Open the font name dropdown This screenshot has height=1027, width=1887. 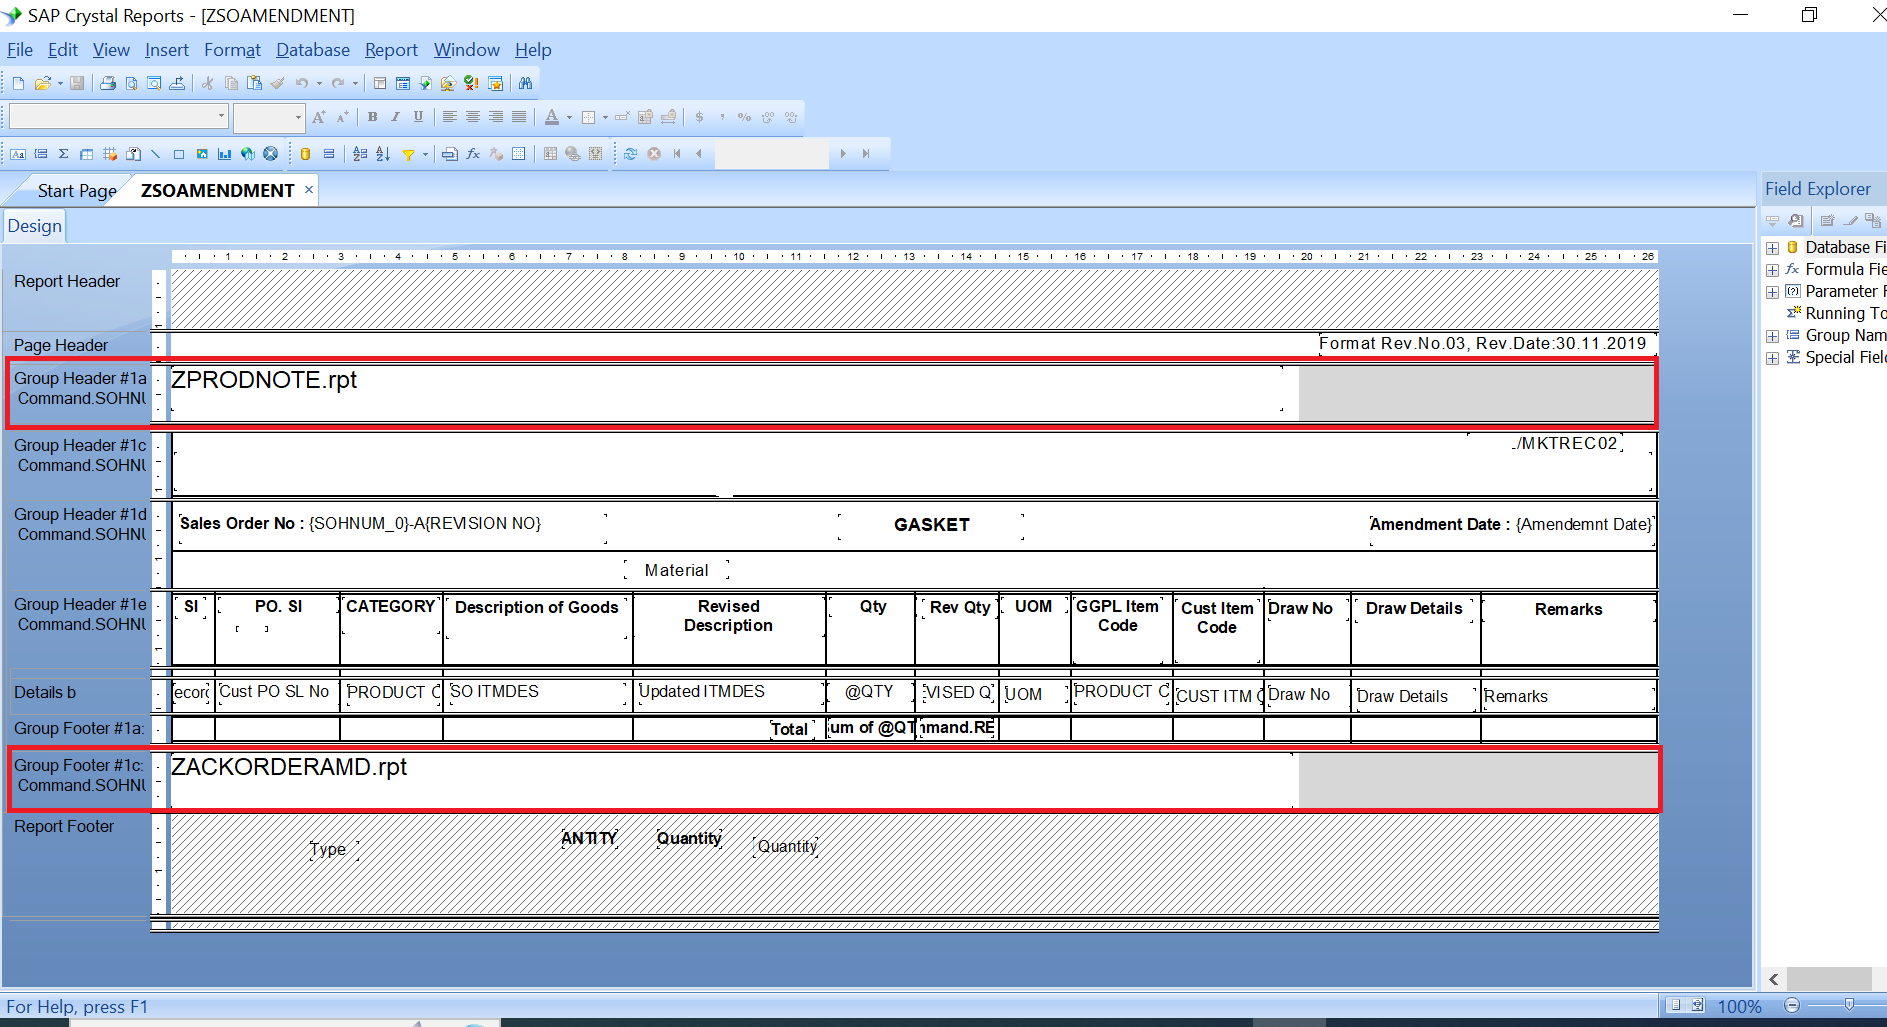click(x=221, y=117)
